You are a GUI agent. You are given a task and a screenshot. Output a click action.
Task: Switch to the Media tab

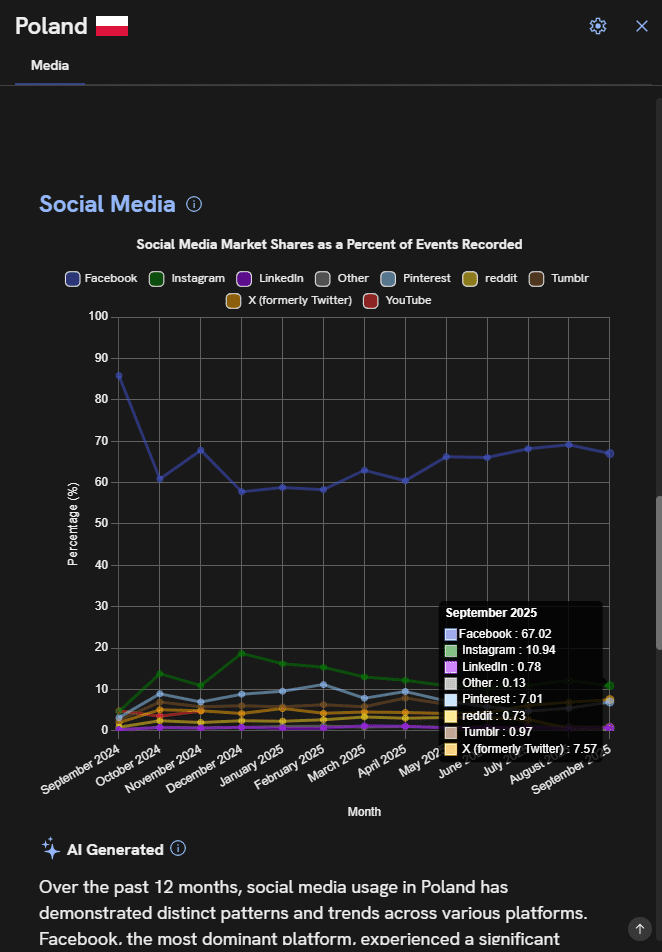(49, 65)
